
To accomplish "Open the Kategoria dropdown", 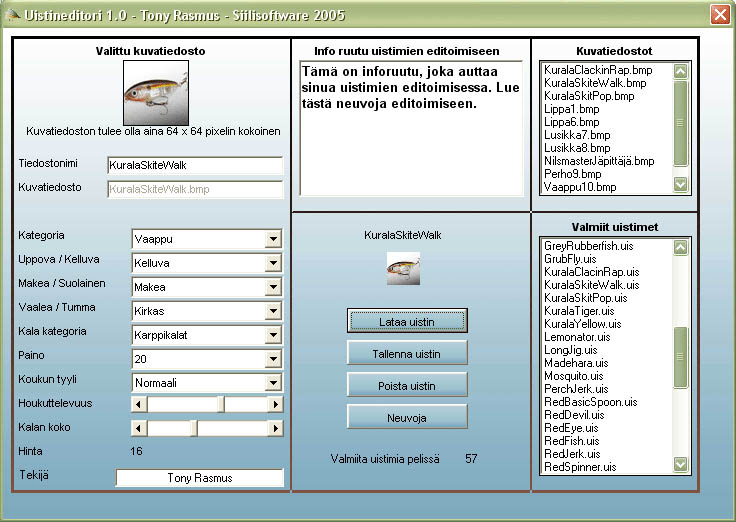I will [x=273, y=239].
